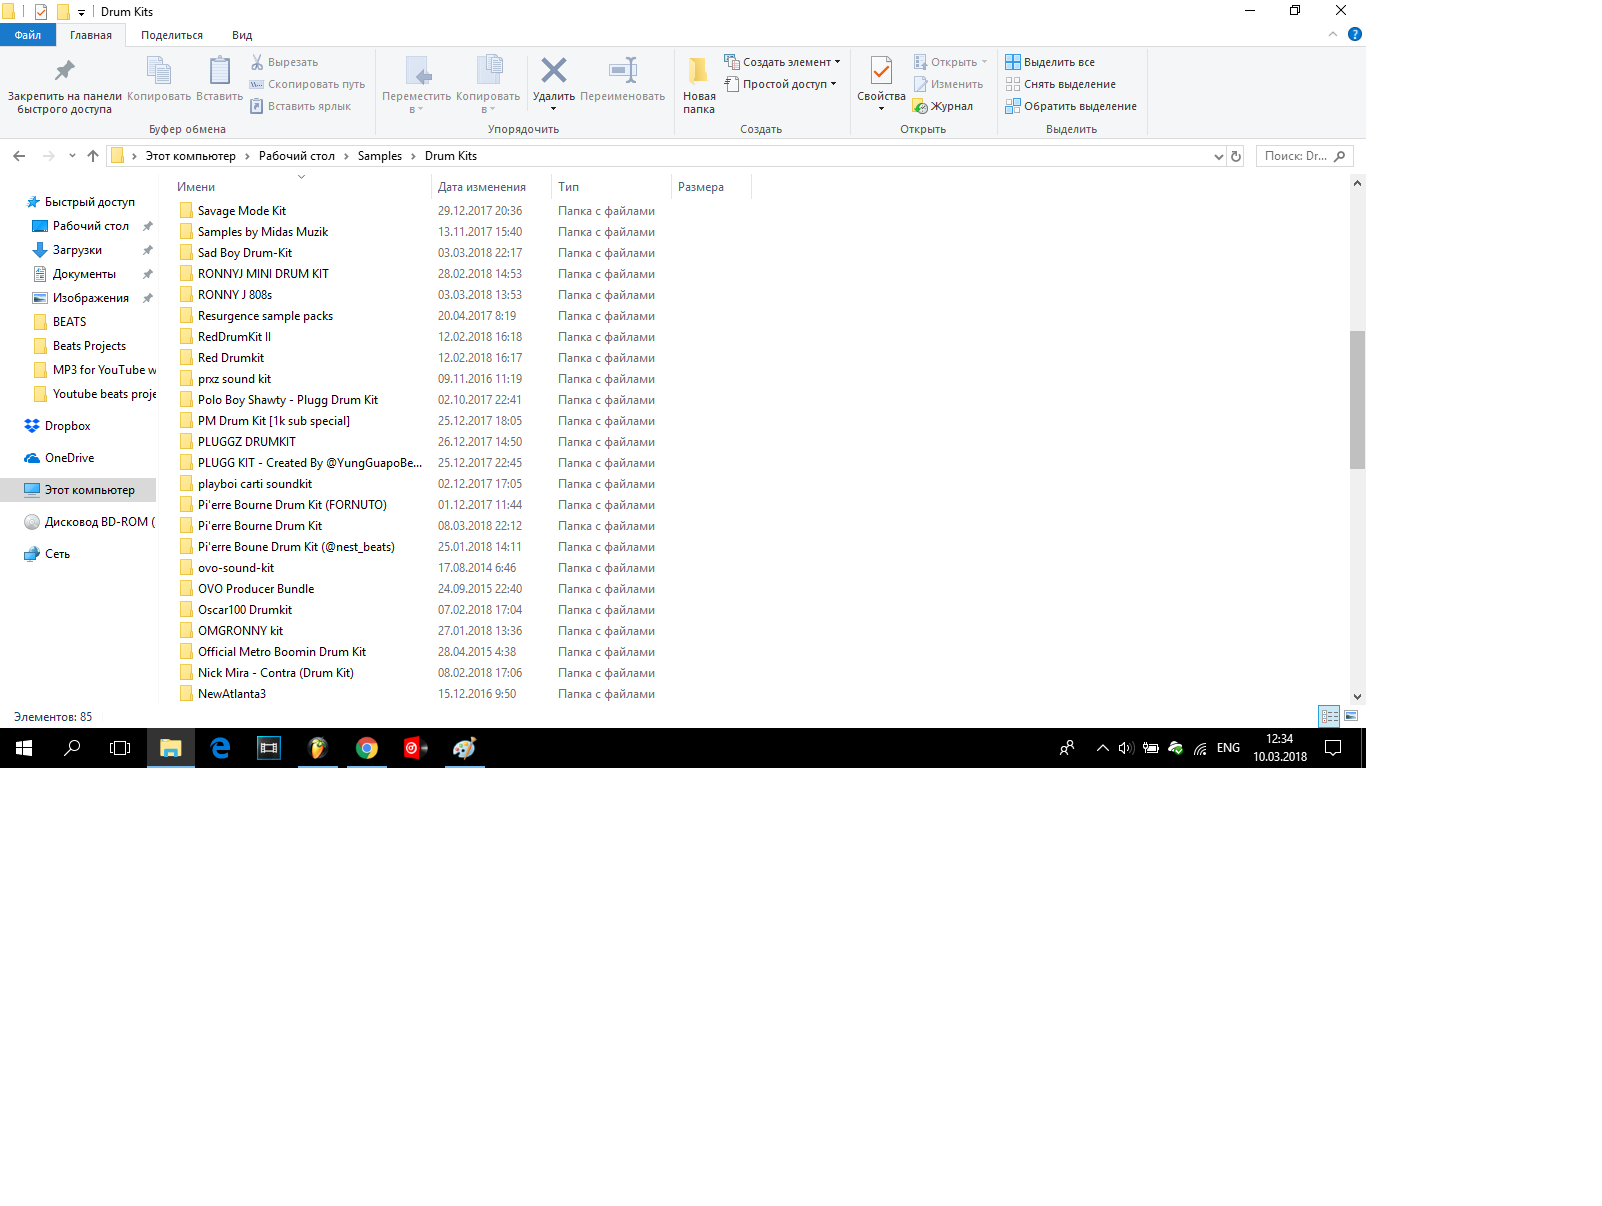Switch to large thumbnails view icon
This screenshot has height=1206, width=1602.
pyautogui.click(x=1351, y=716)
